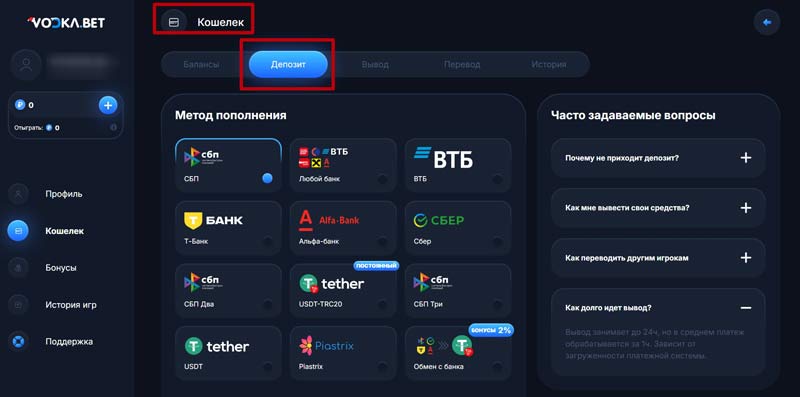Expand 'Почему не приходит депозит?' question
This screenshot has height=397, width=800.
pos(658,158)
